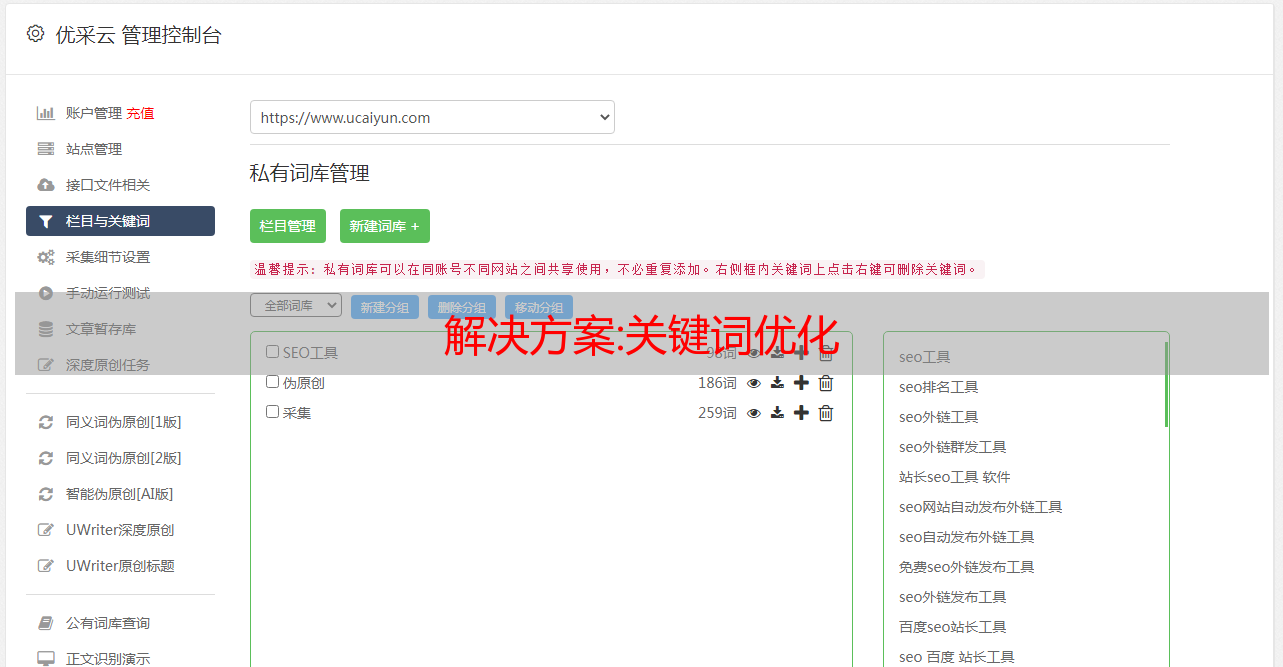Delete the 采集 word library
The image size is (1283, 667).
(x=826, y=413)
